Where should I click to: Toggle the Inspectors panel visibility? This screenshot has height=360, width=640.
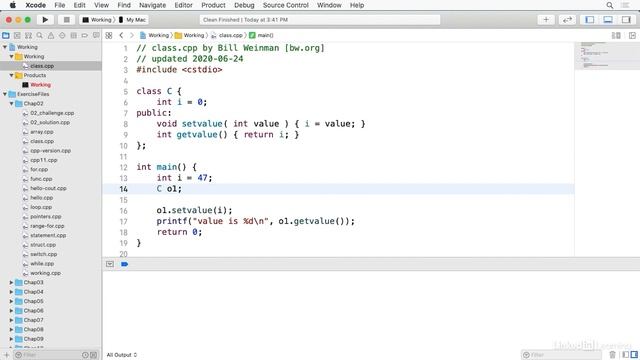pos(626,20)
